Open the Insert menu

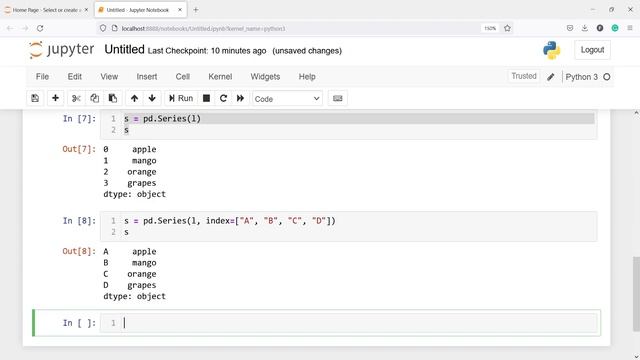point(147,77)
